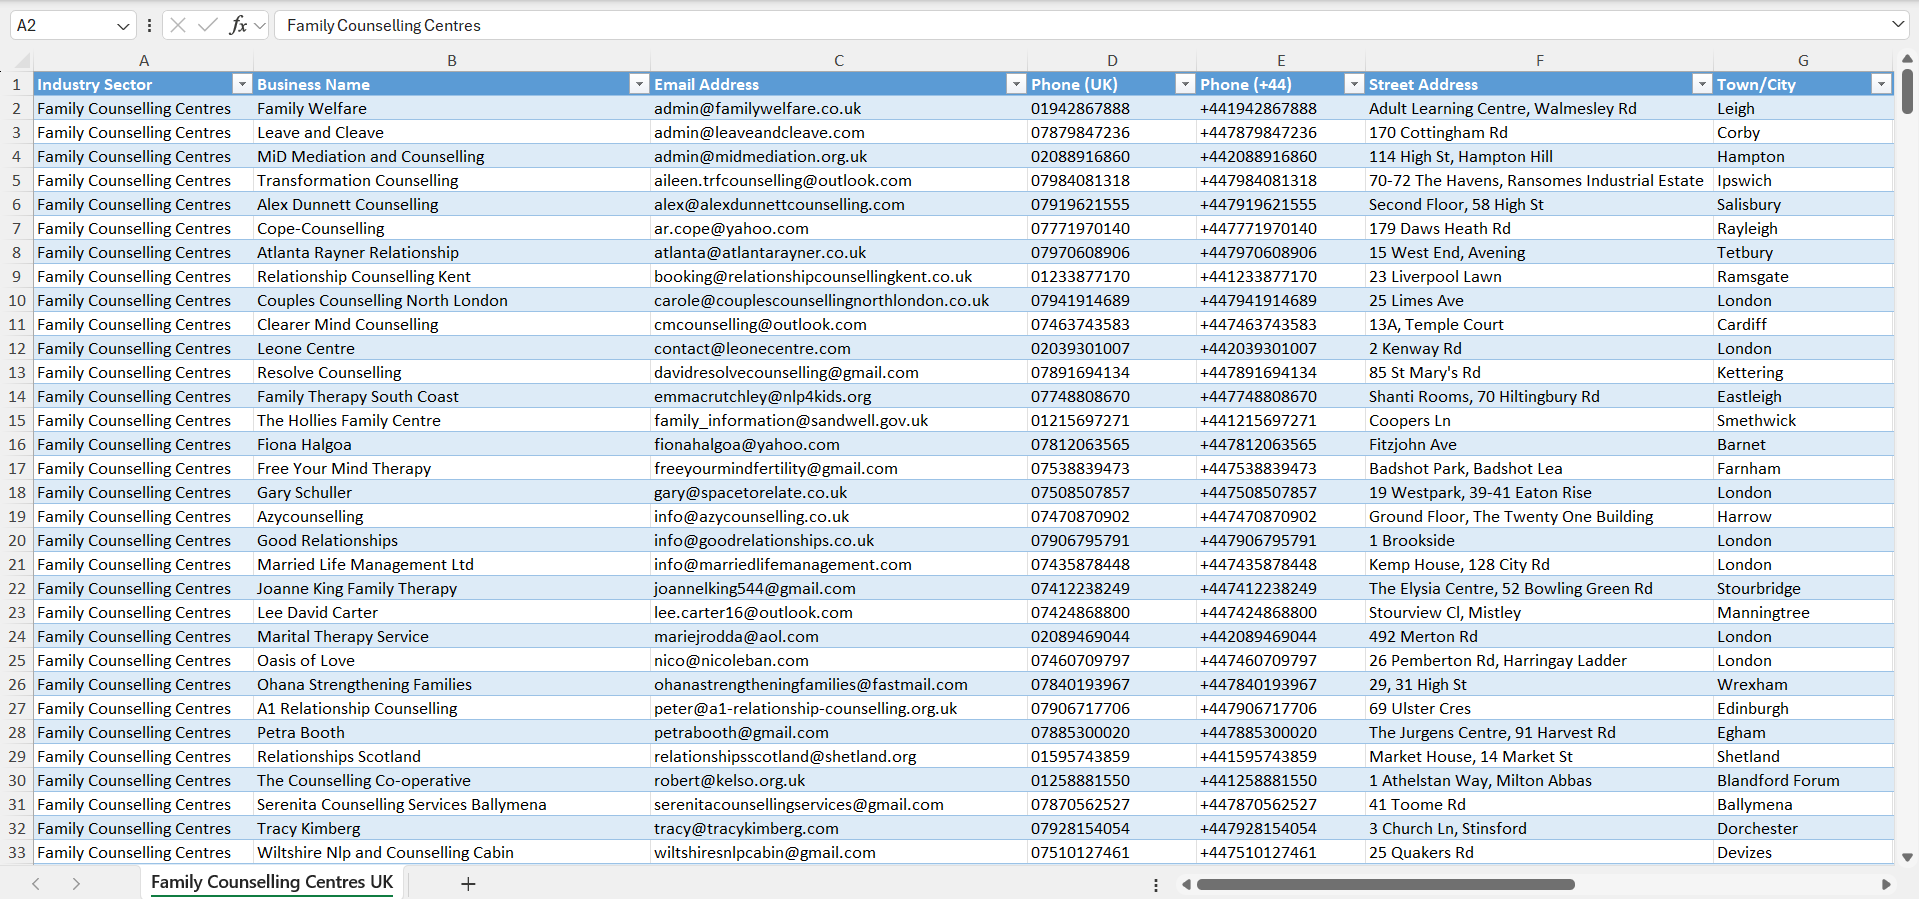Select cell fionahalgoa@yahoo.com
Screen dimensions: 1919x899
coord(839,444)
